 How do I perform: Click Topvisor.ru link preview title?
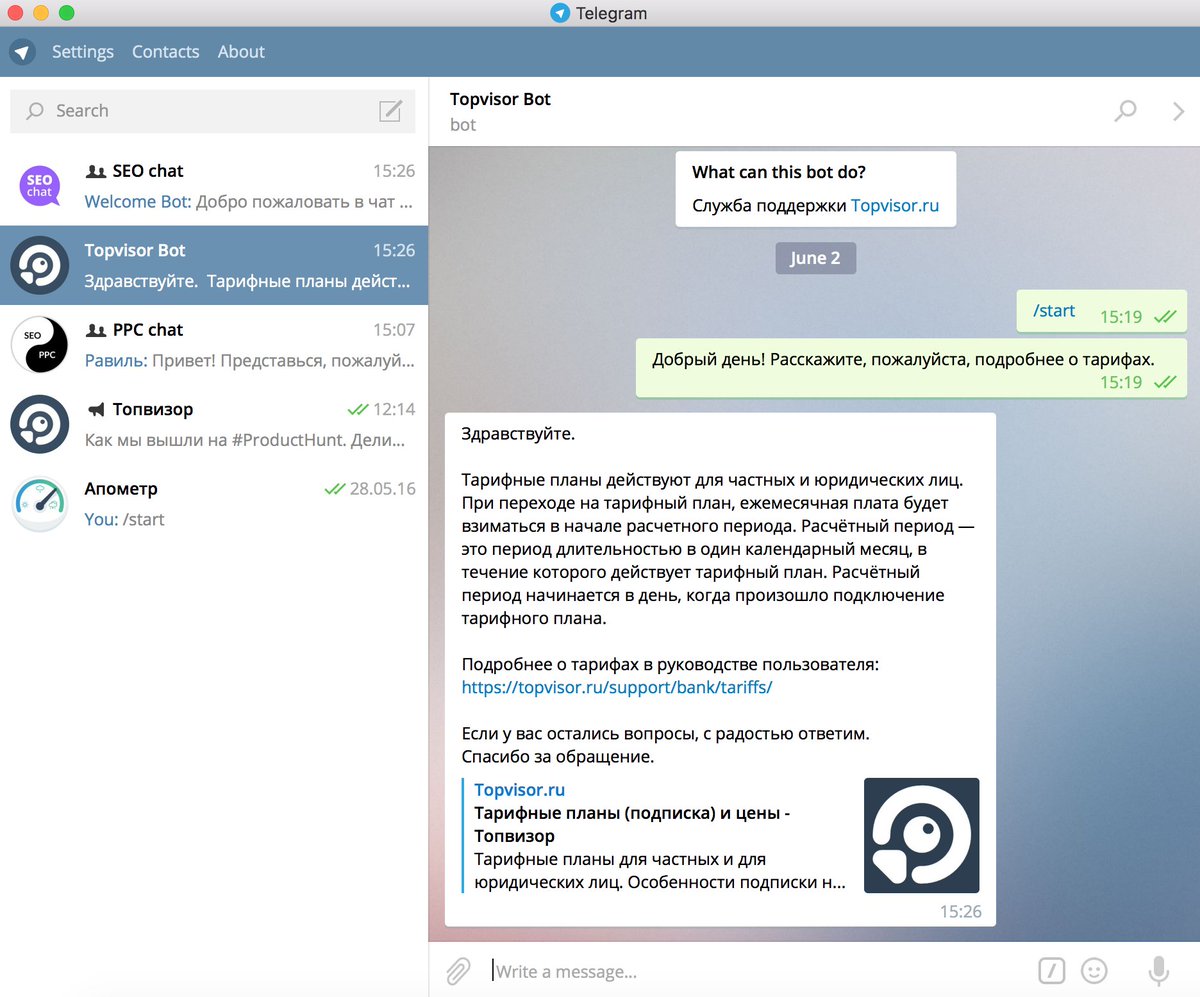coord(520,790)
